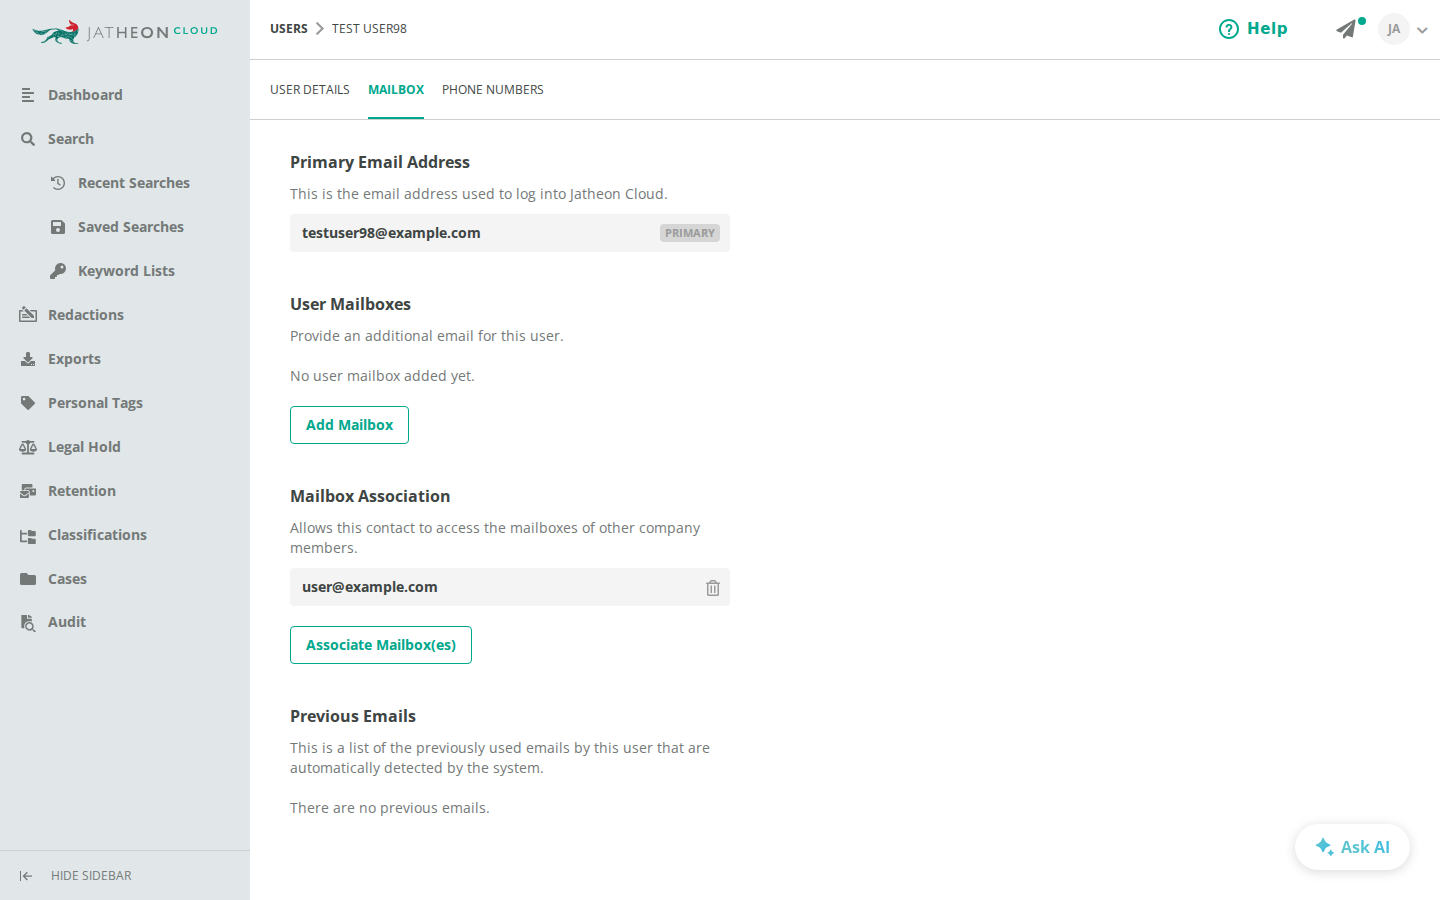Click the Help link text
The image size is (1440, 900).
[1267, 29]
